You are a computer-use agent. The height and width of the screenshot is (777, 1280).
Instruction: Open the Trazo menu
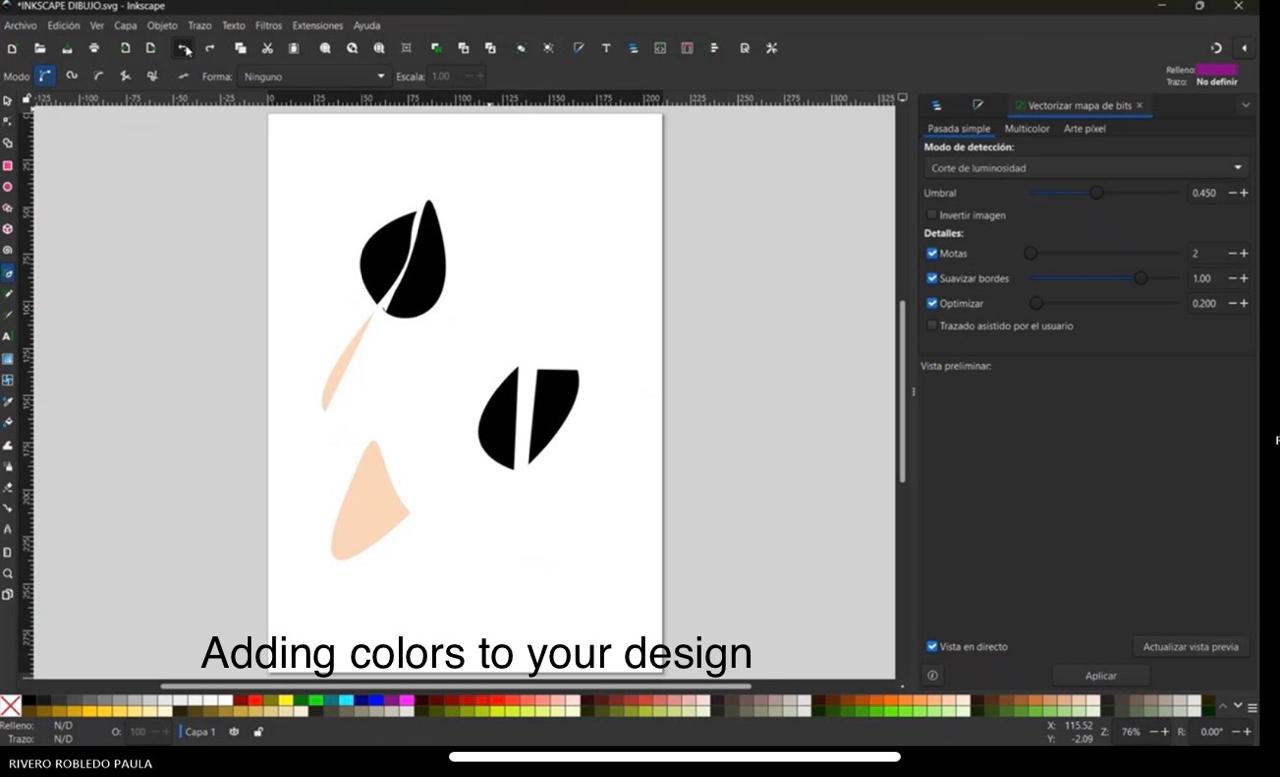[x=199, y=25]
